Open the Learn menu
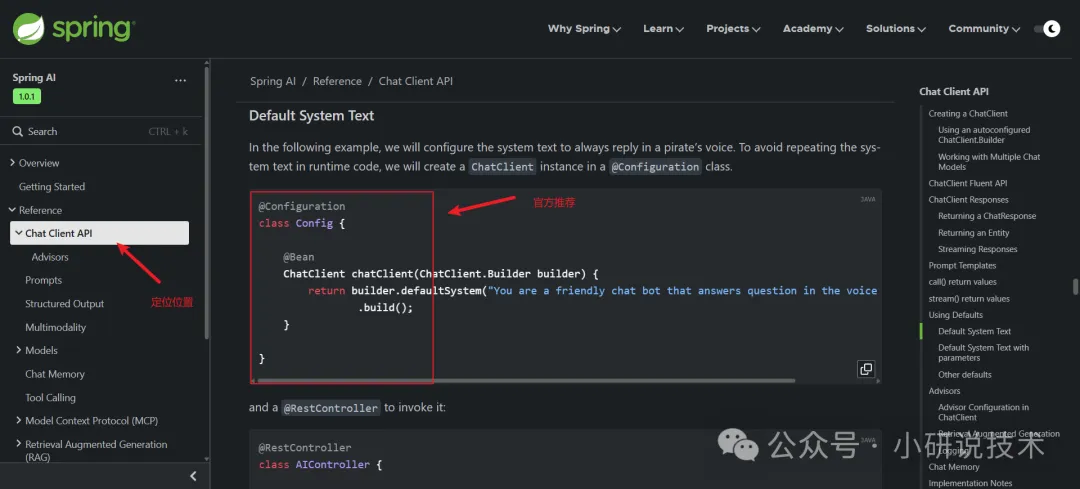 point(663,29)
